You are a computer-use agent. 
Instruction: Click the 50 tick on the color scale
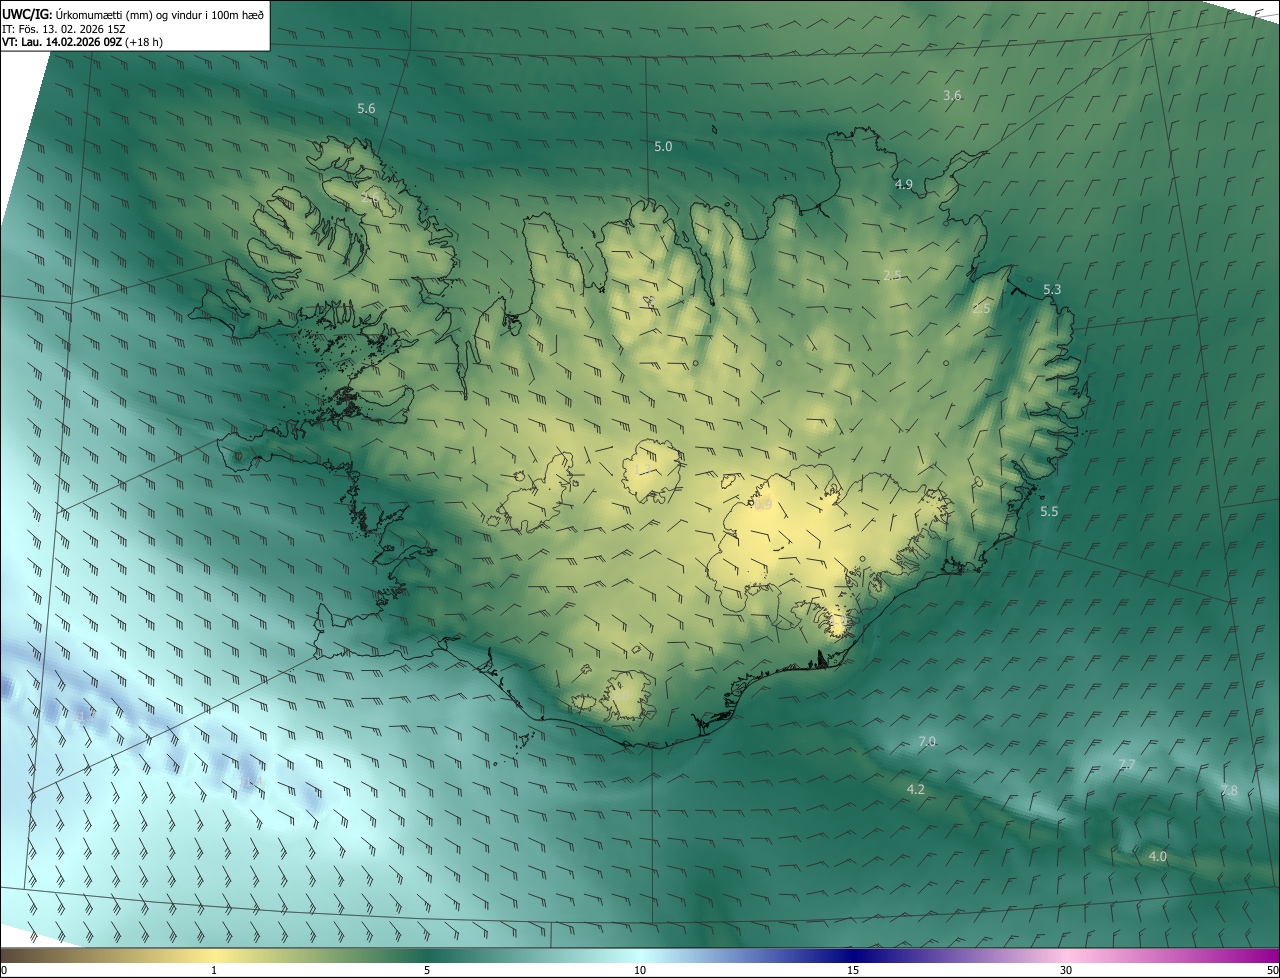1271,970
